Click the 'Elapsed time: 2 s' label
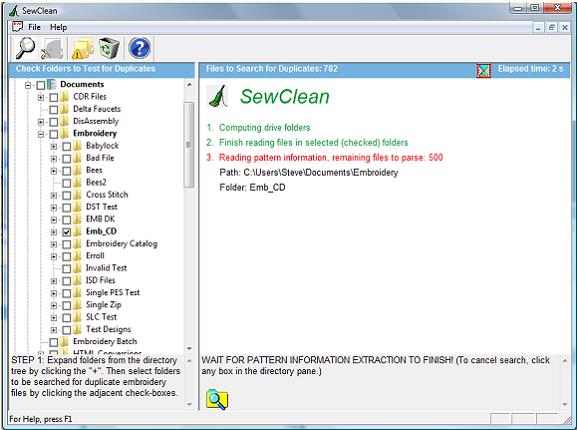 (530, 69)
